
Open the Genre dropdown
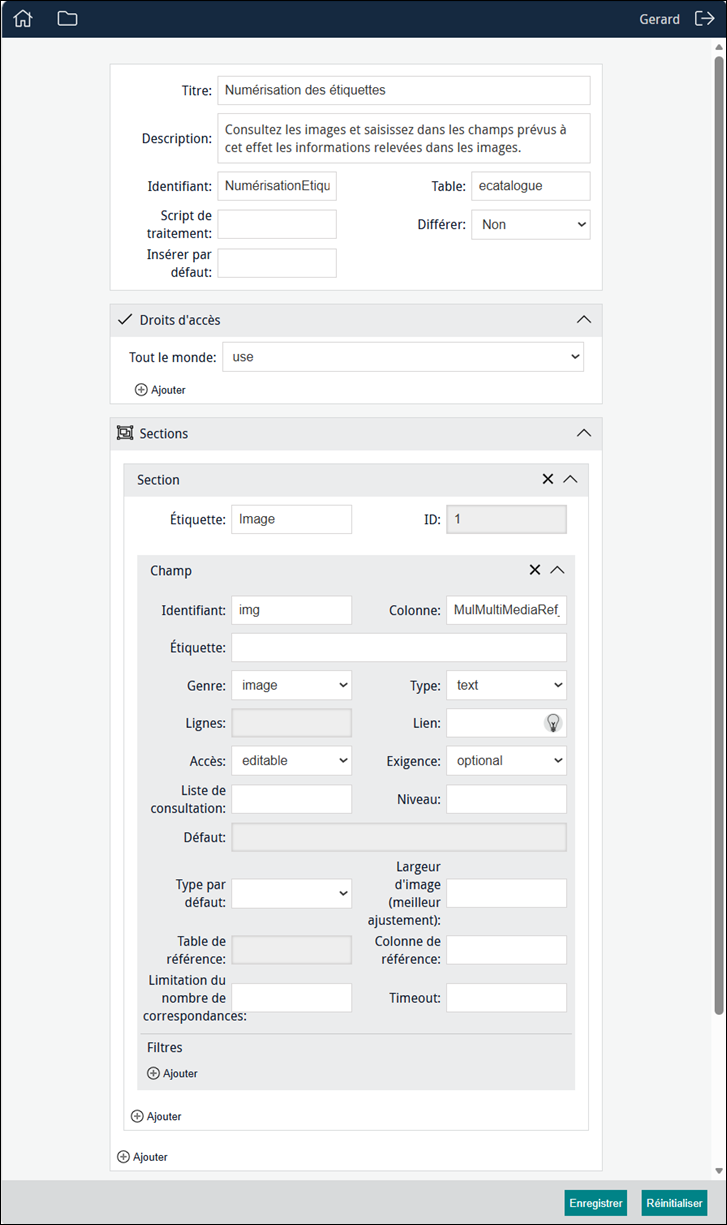(x=291, y=685)
